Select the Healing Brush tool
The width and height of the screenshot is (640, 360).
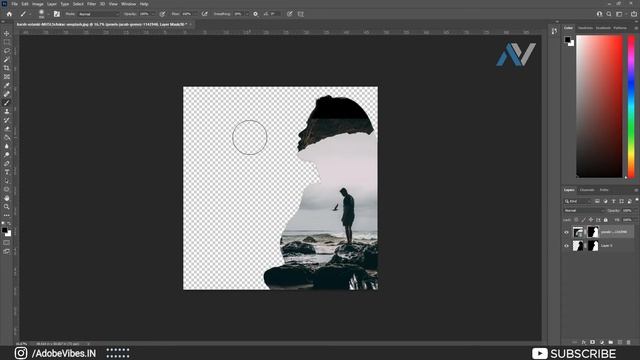pos(7,94)
